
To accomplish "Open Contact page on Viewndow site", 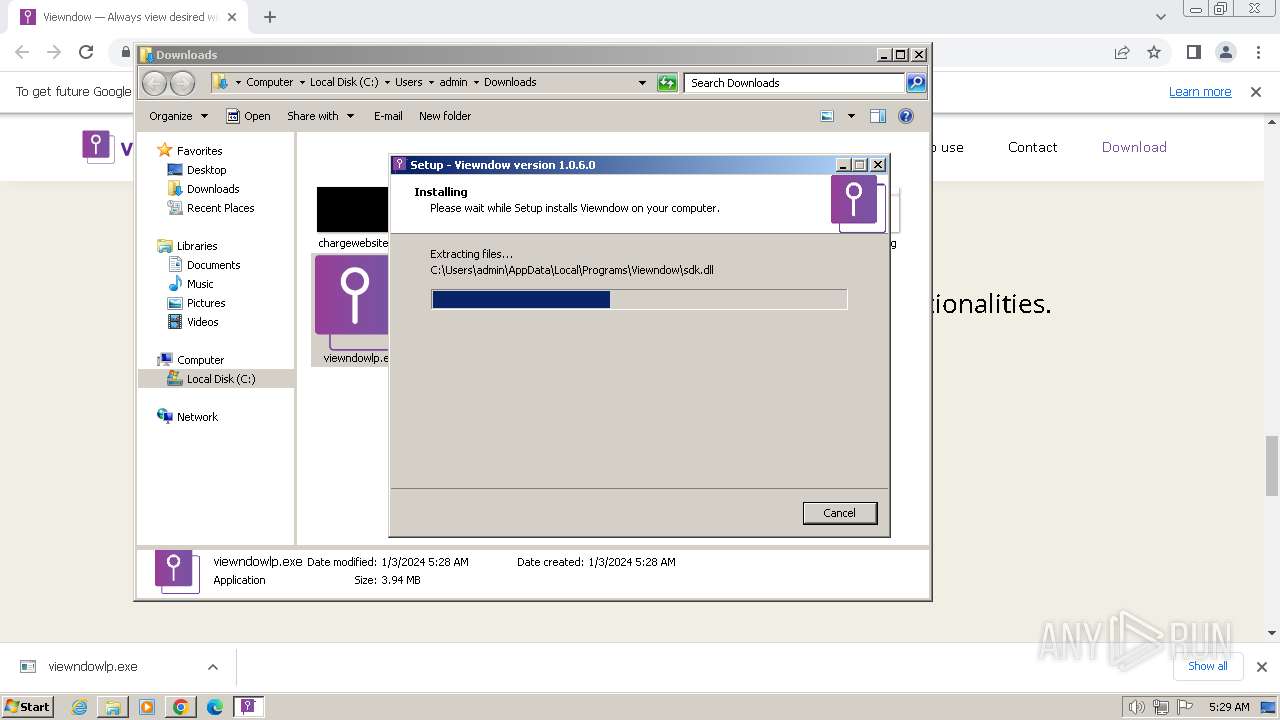I will 1032,147.
